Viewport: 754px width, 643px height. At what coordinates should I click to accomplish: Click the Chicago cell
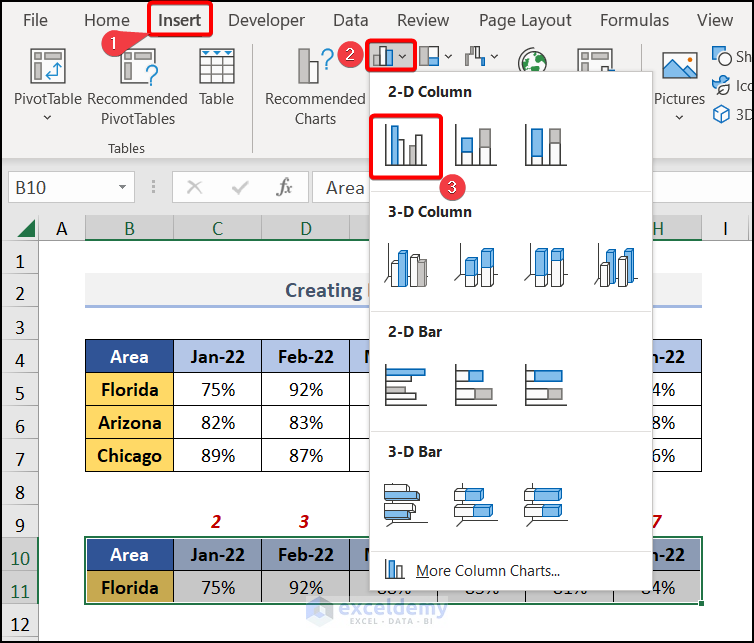point(129,455)
